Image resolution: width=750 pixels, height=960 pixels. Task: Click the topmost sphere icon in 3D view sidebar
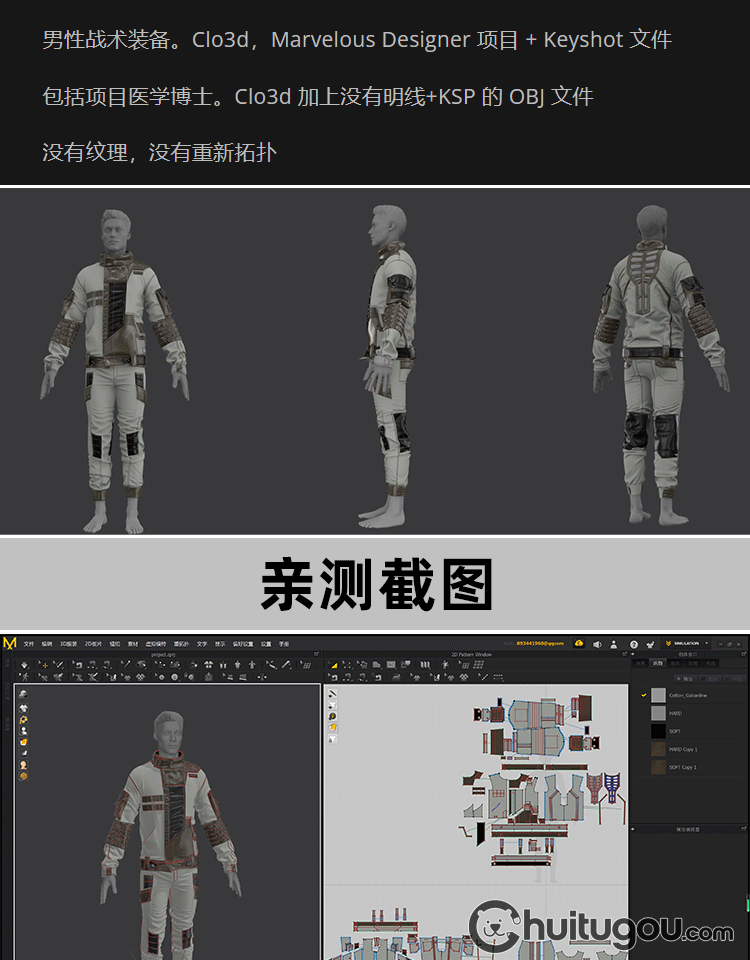click(23, 694)
